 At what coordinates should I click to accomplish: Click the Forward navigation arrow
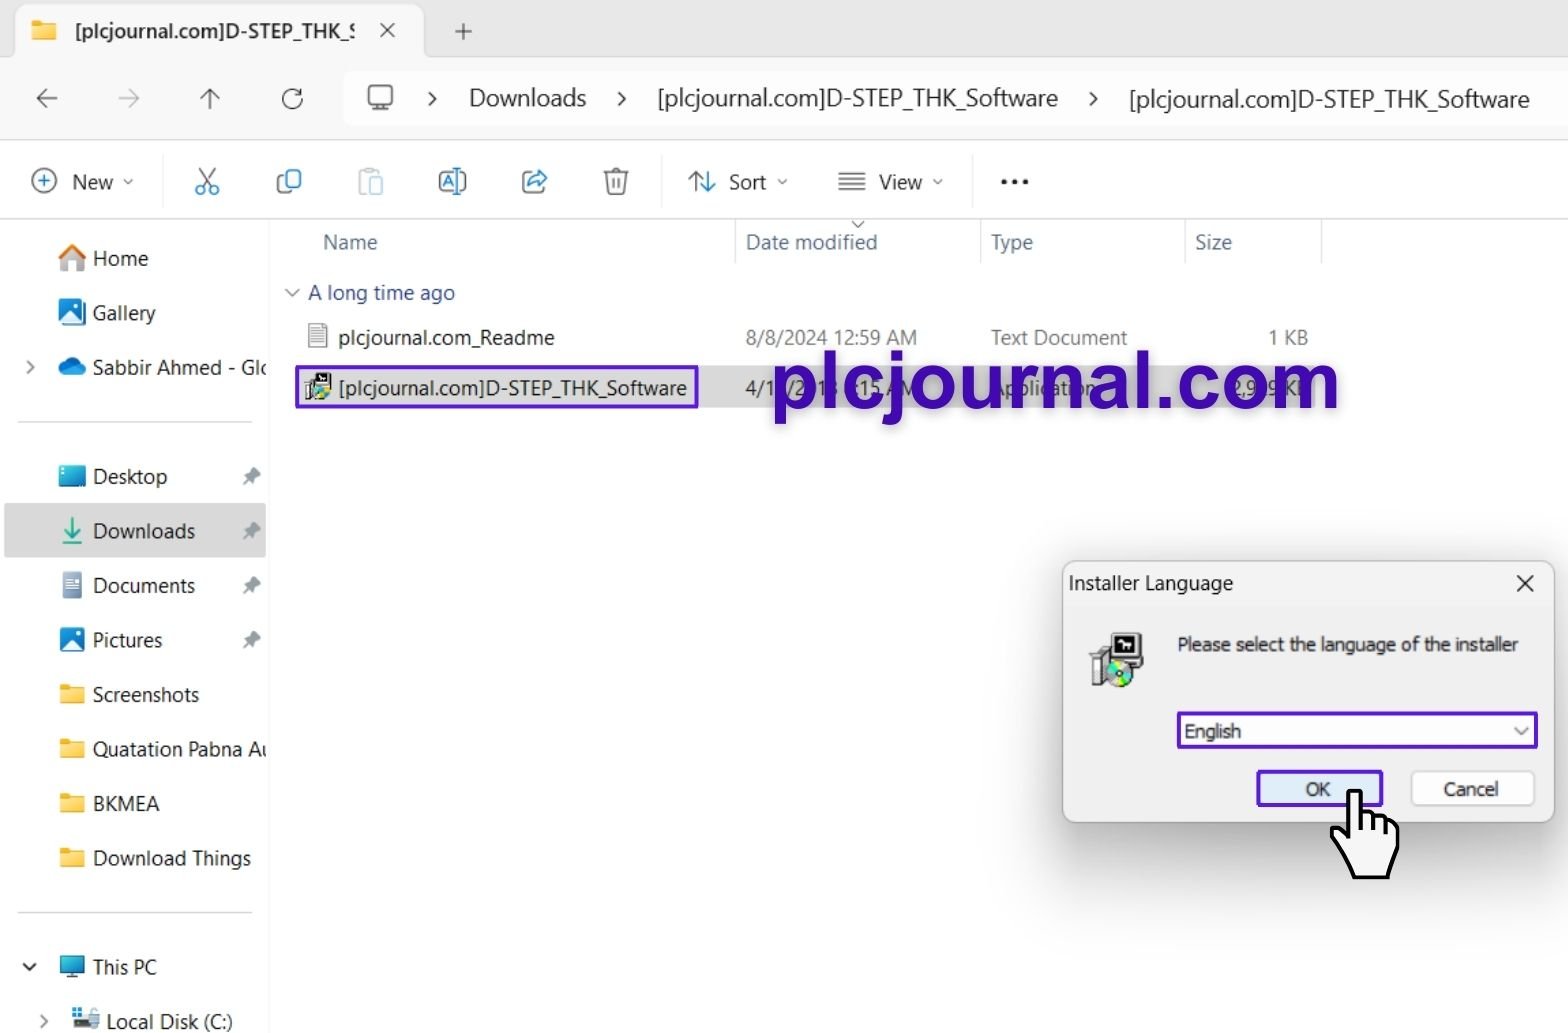(x=129, y=98)
